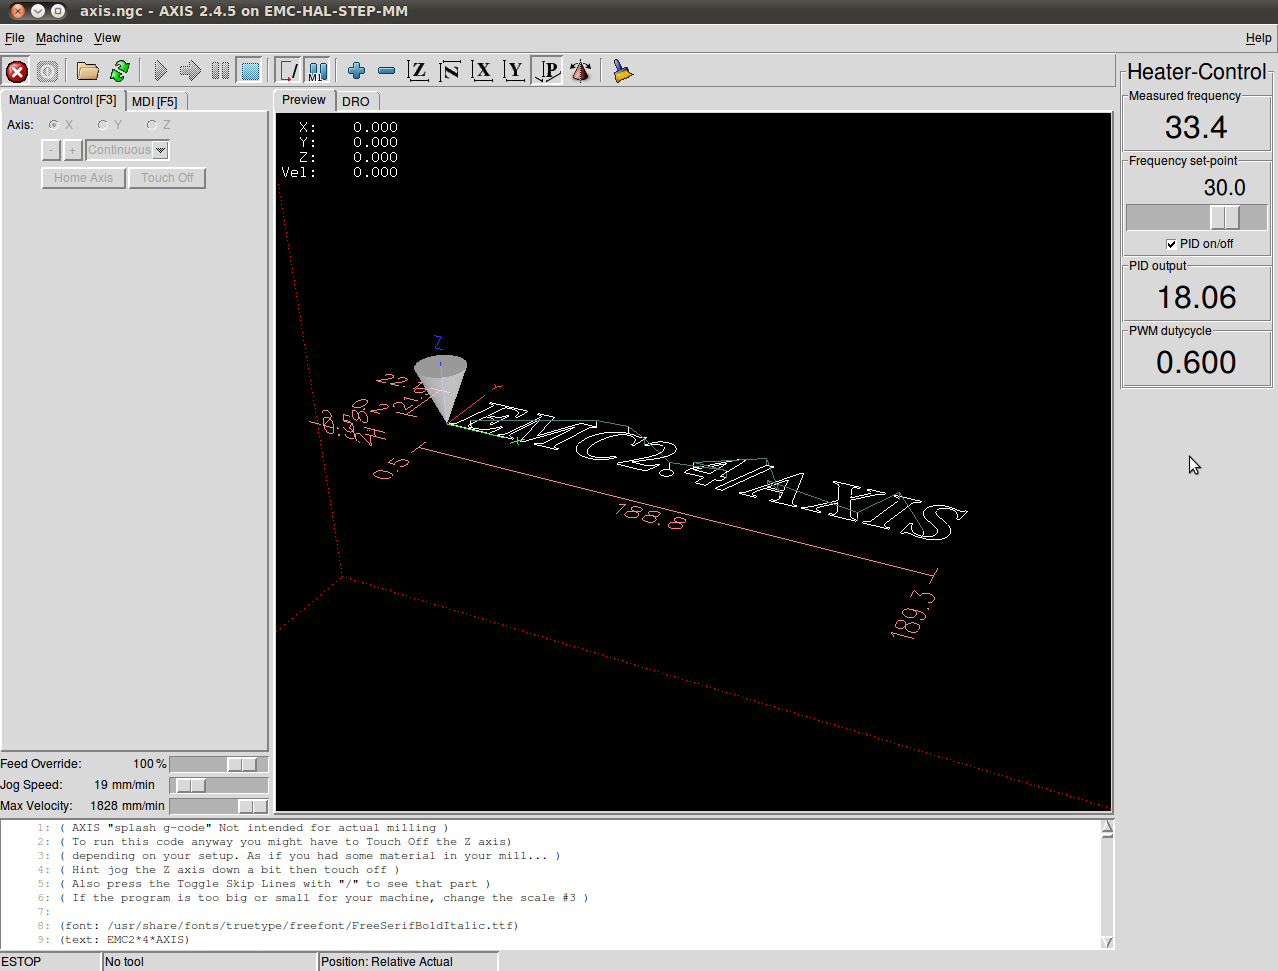Click the Home Axis button
Viewport: 1278px width, 971px height.
(x=84, y=178)
